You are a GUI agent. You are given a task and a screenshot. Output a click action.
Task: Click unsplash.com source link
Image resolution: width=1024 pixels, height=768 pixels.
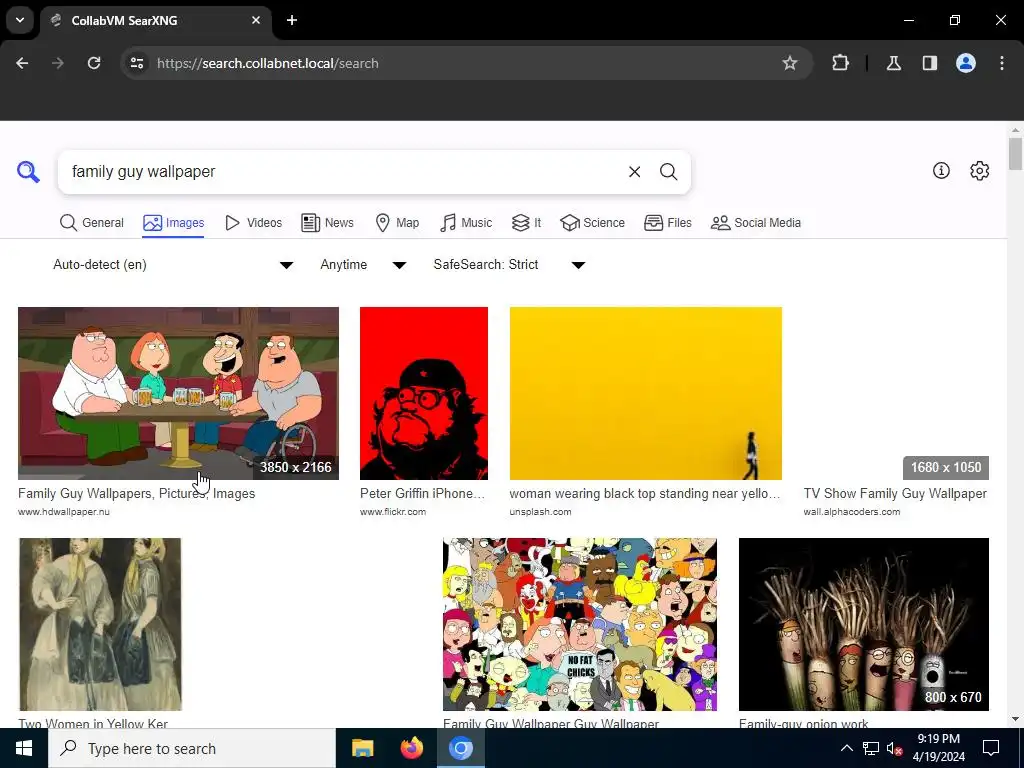coord(540,512)
